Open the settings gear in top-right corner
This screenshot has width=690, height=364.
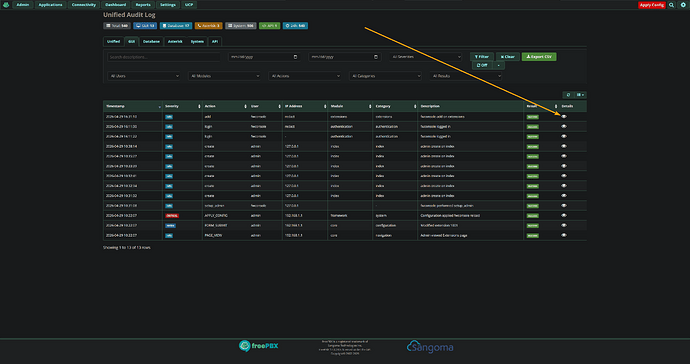683,5
